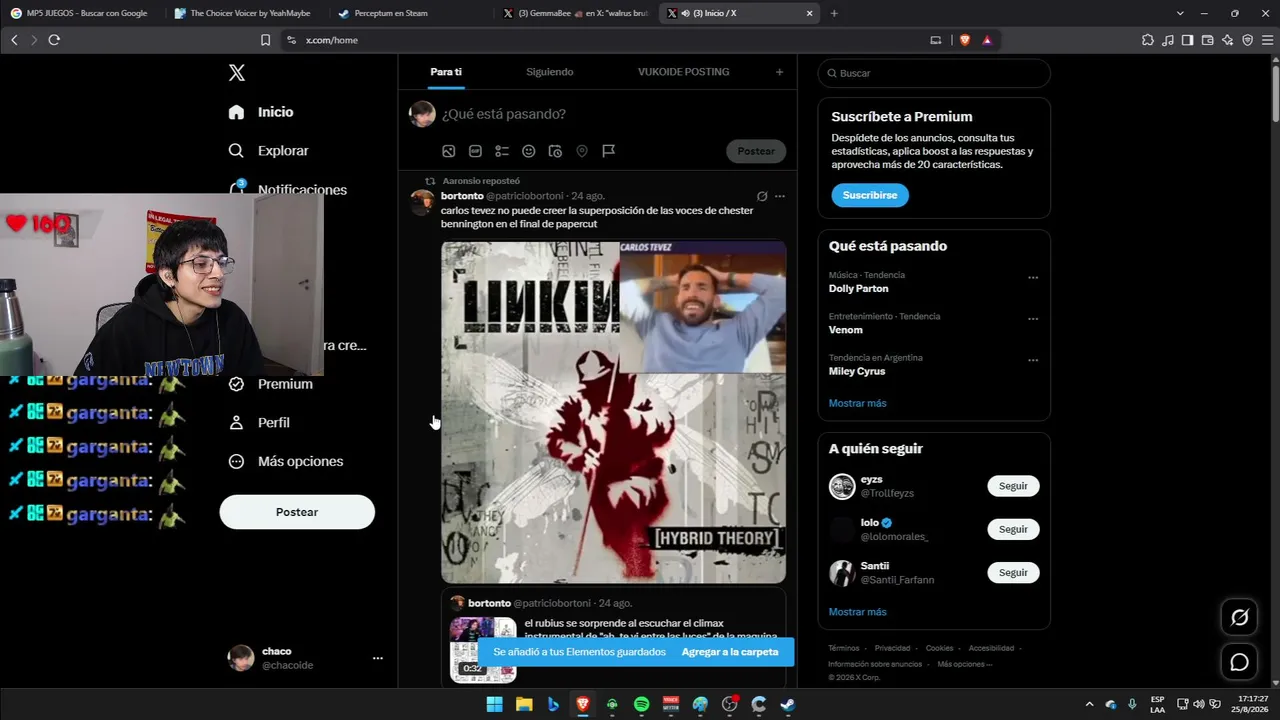Schedule the post with calendar icon
Screen dimensions: 1280x720
pyautogui.click(x=556, y=151)
